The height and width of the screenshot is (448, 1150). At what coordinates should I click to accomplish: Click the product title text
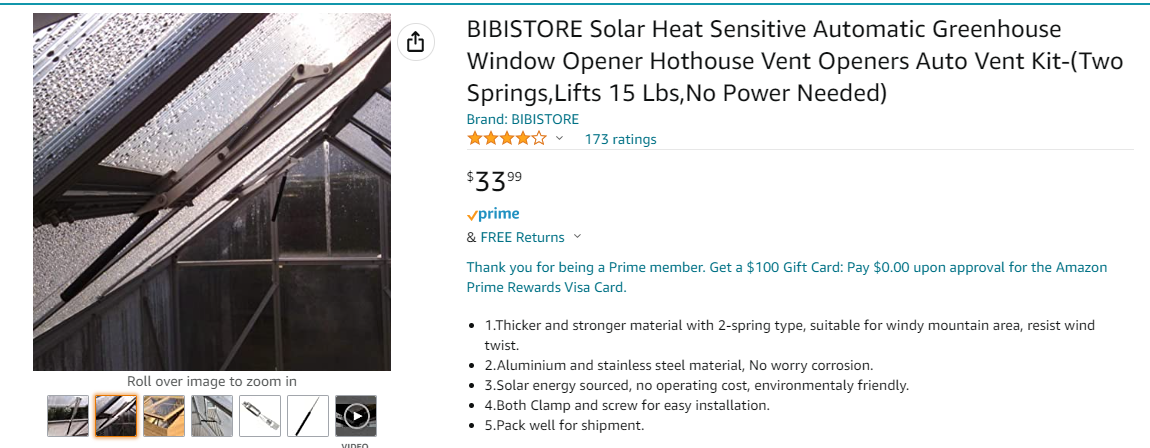click(795, 61)
